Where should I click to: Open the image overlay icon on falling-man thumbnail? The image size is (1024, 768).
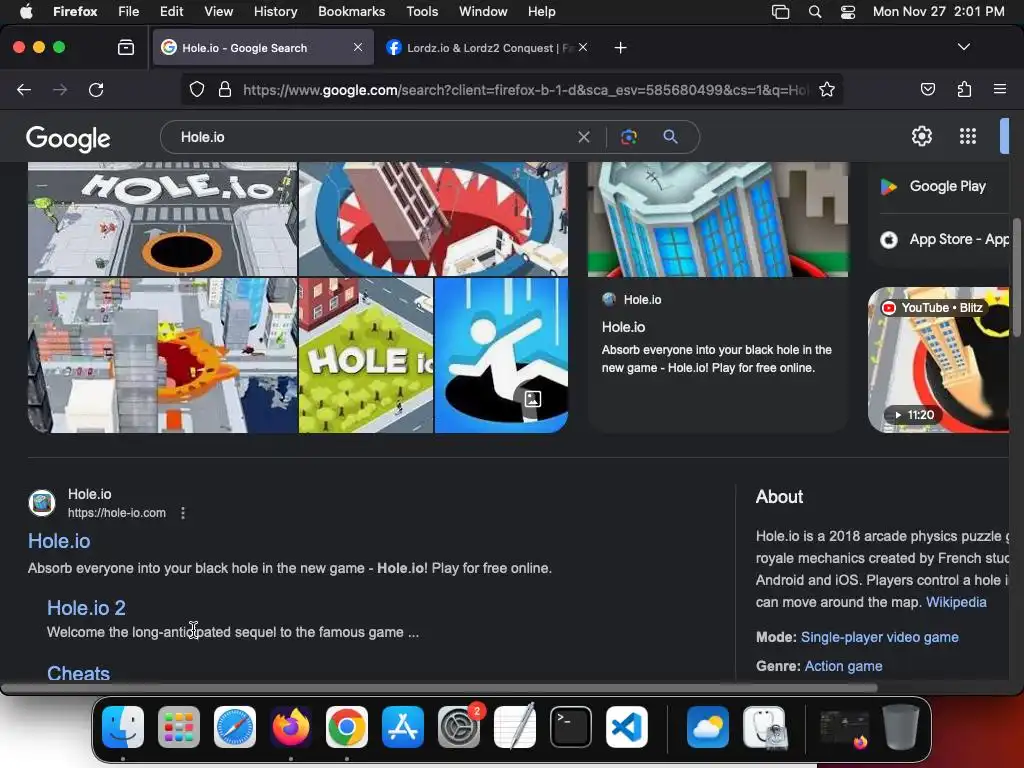[x=533, y=399]
